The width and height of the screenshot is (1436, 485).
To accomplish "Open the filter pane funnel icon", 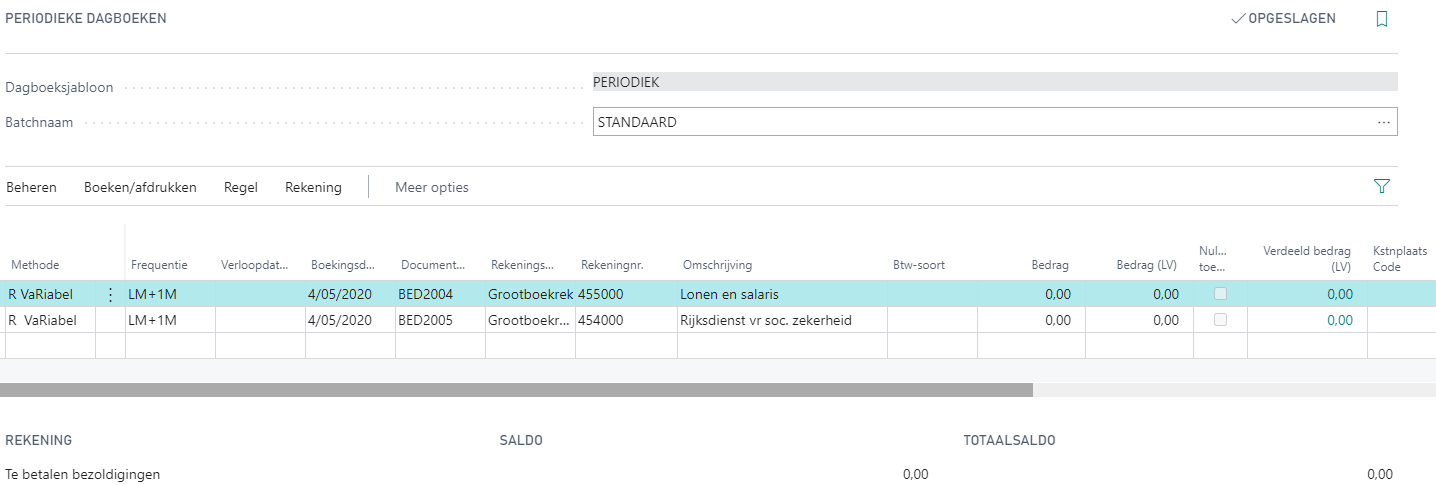I will tap(1382, 186).
